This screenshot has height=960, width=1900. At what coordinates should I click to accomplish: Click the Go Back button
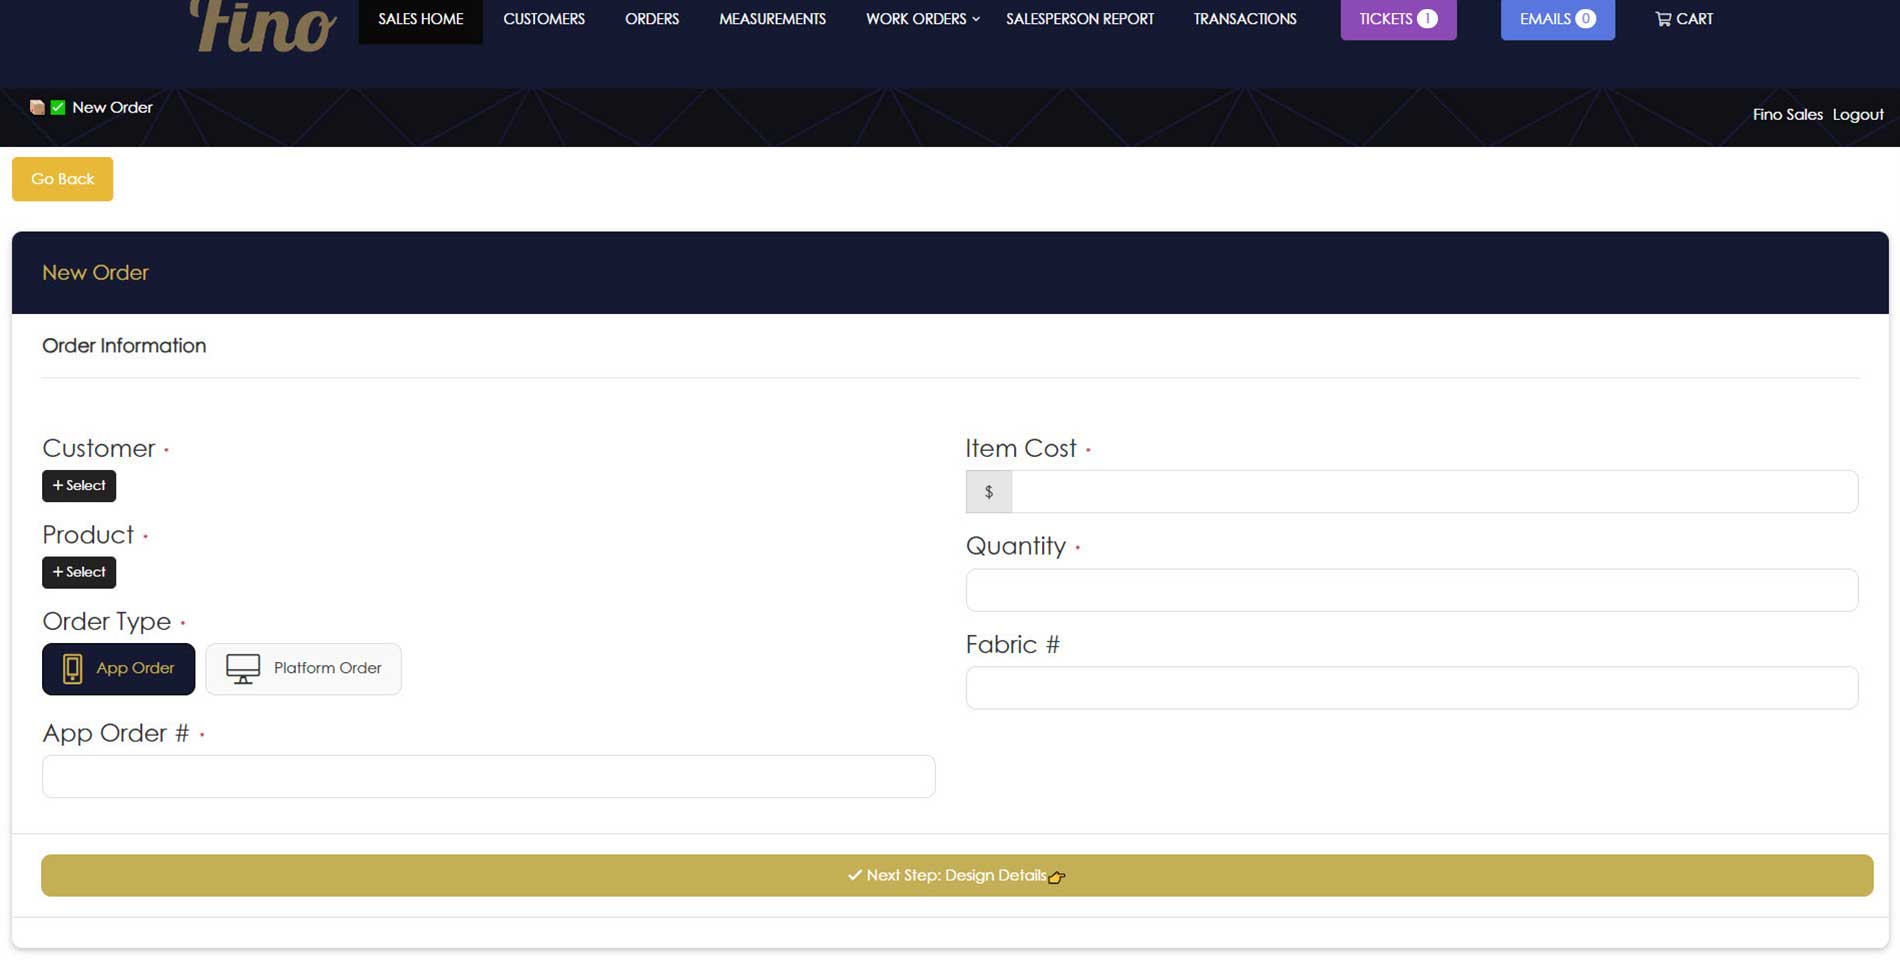click(62, 179)
